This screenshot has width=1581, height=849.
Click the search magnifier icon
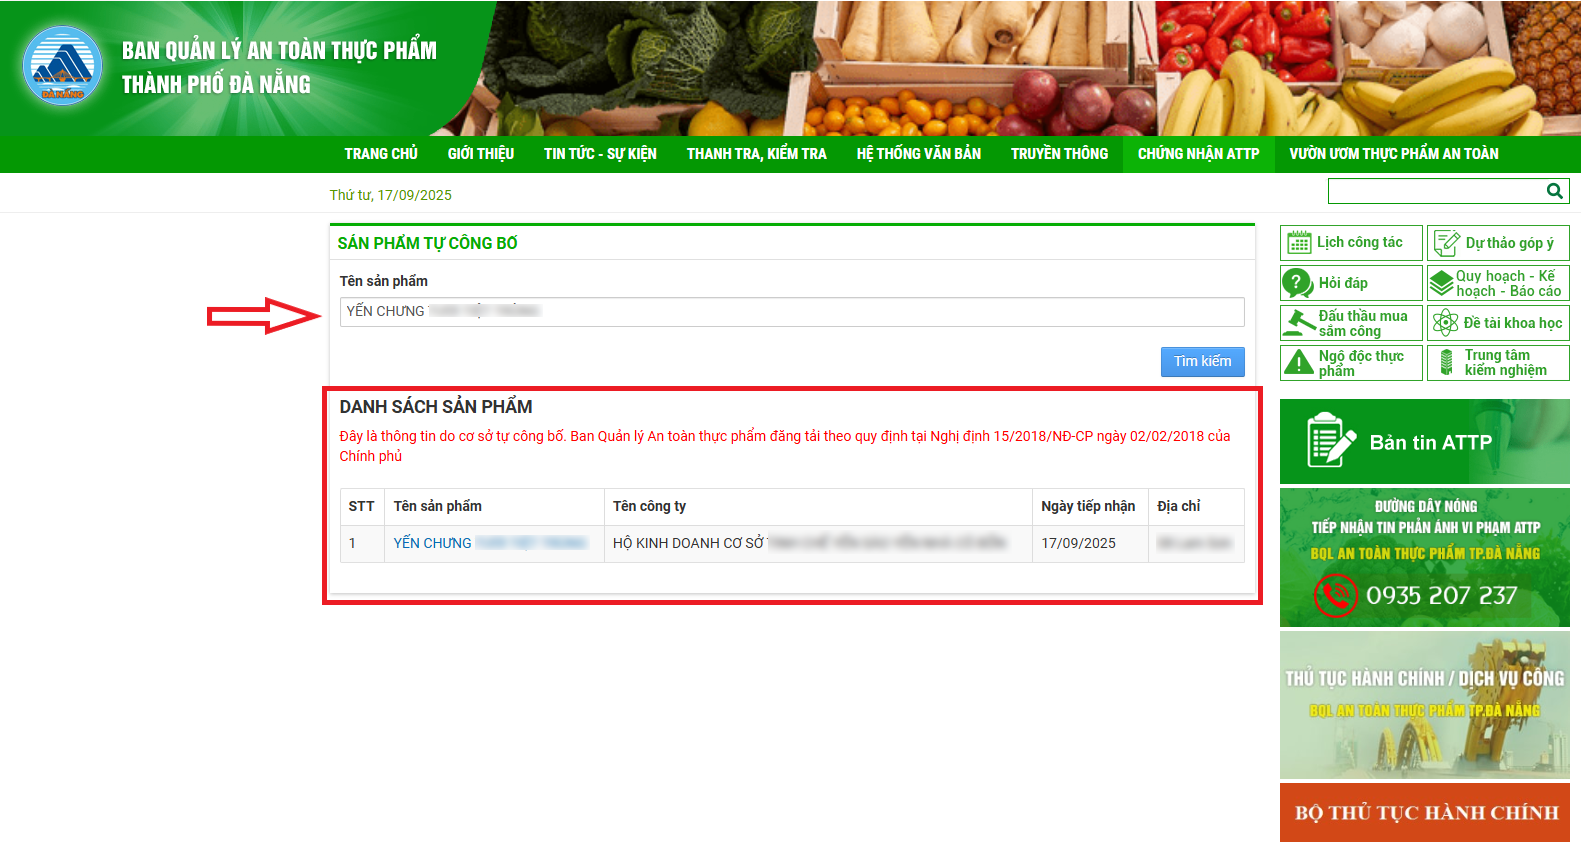click(x=1554, y=191)
